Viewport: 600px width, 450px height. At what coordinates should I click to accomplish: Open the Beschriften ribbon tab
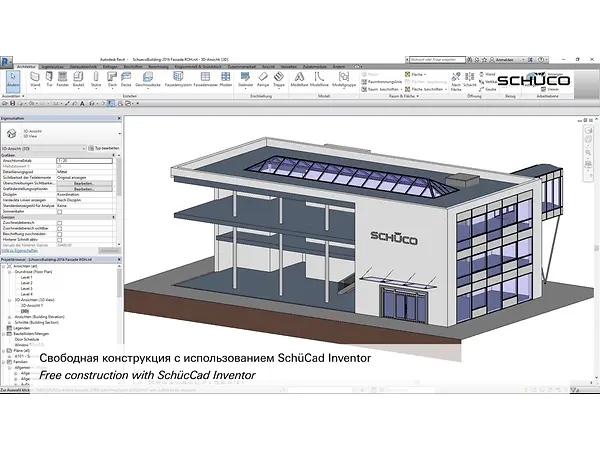tap(133, 67)
